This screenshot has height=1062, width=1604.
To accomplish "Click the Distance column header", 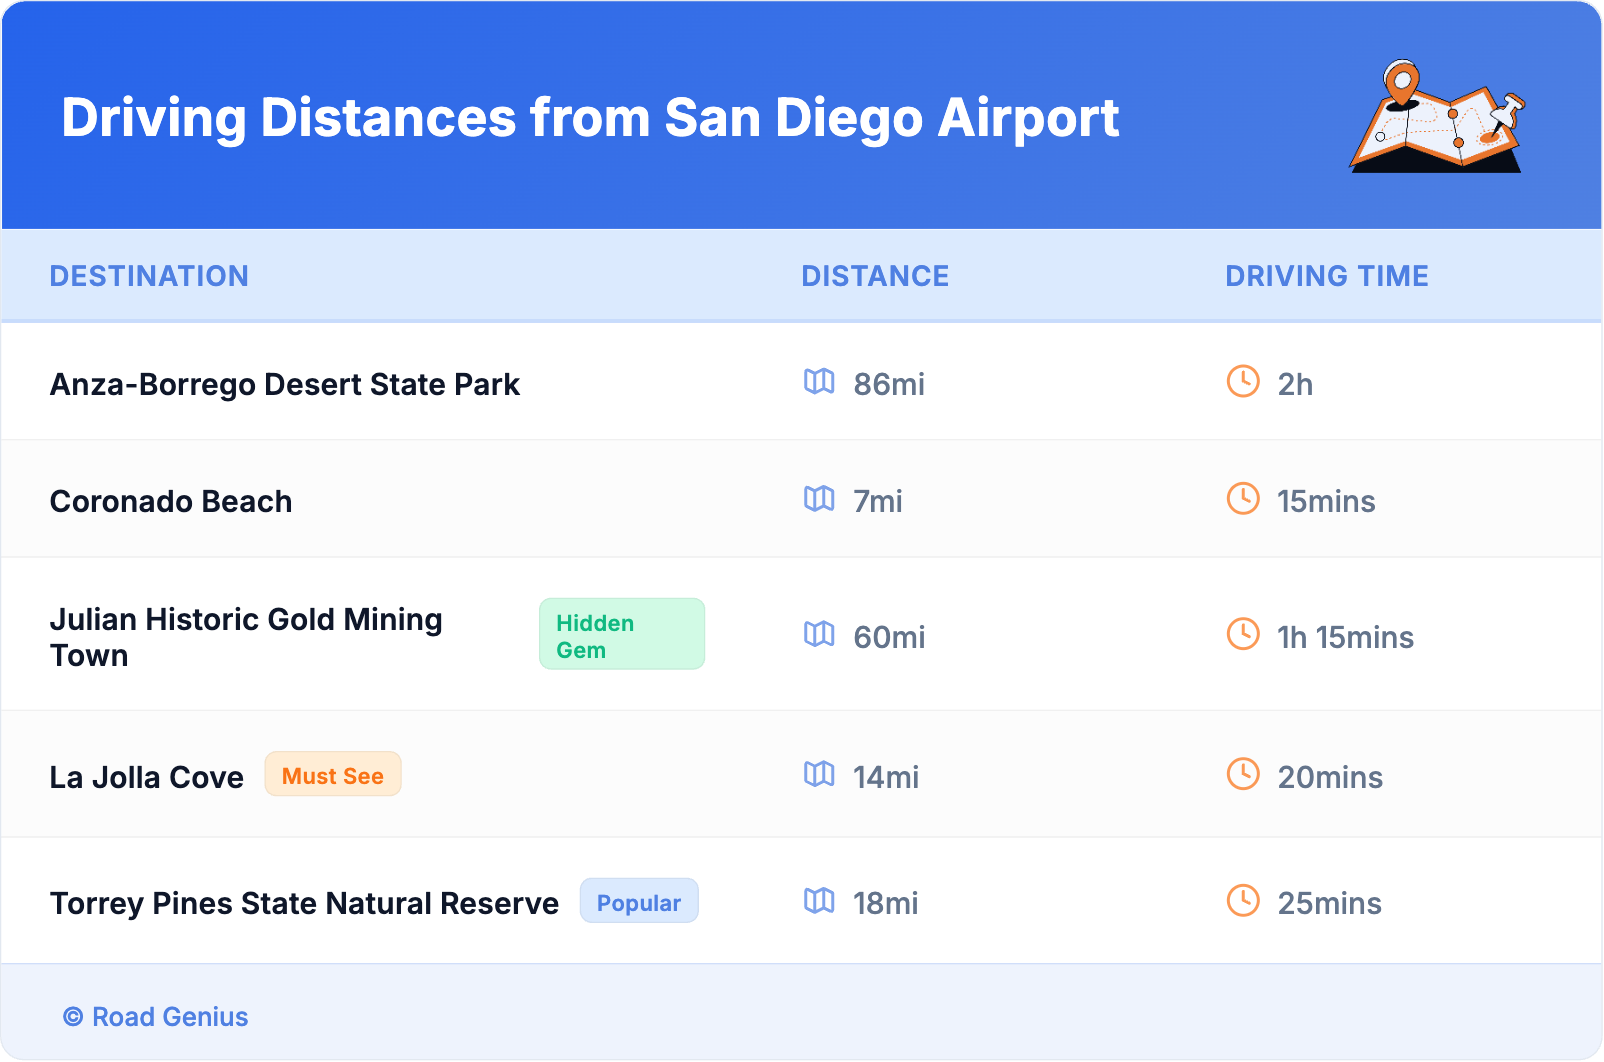I will tap(875, 276).
